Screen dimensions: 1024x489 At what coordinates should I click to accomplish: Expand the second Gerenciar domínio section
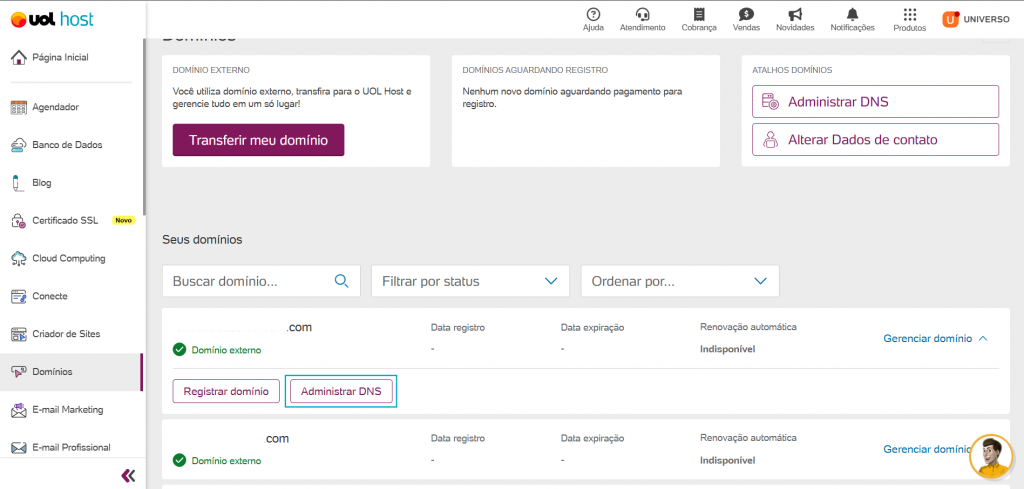coord(925,450)
